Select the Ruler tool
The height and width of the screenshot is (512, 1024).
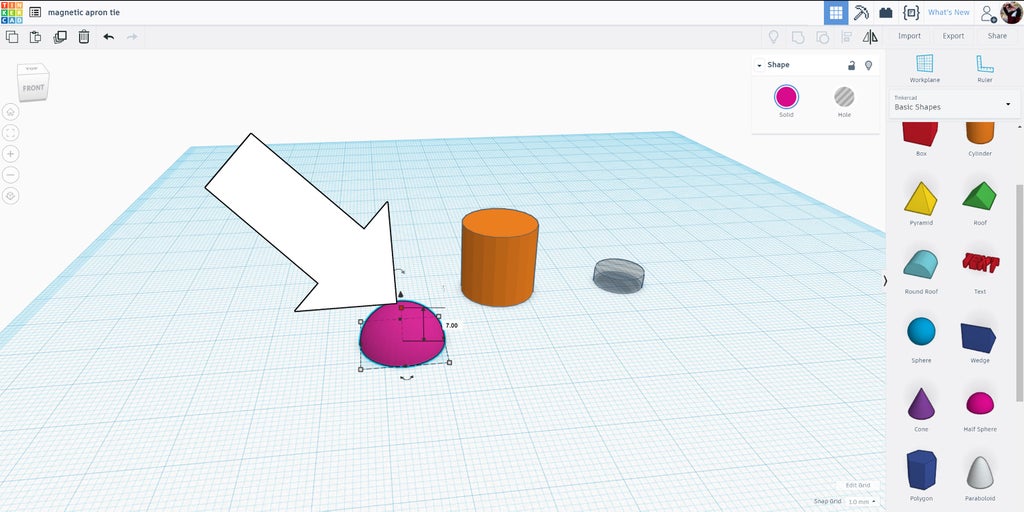tap(985, 69)
